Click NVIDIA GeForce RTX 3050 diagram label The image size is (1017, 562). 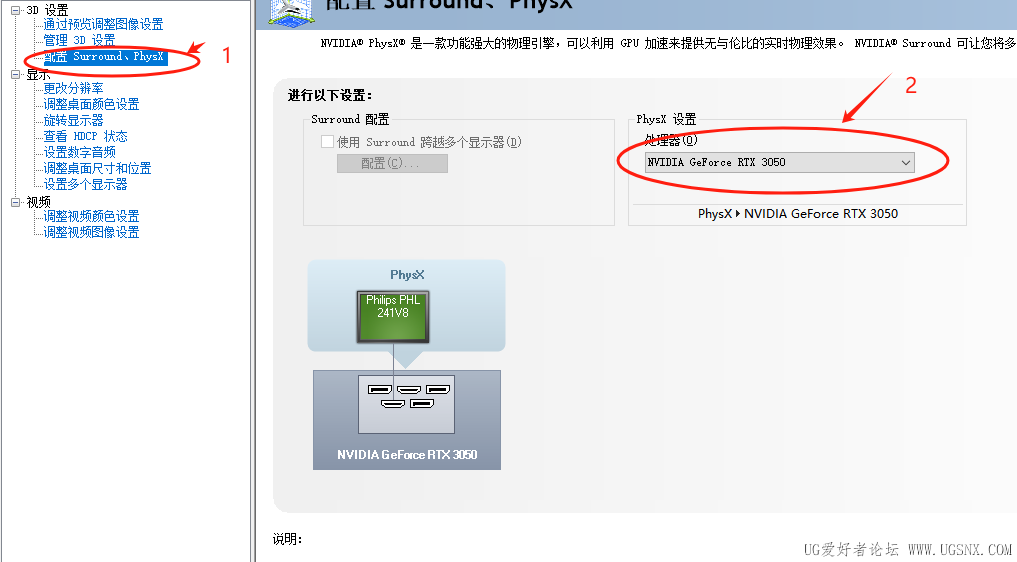(407, 455)
